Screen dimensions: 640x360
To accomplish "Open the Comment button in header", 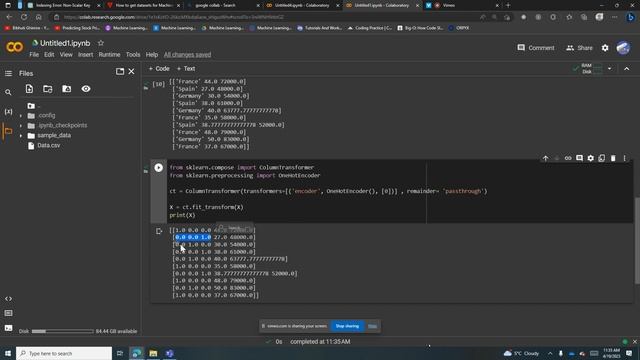I will [536, 48].
